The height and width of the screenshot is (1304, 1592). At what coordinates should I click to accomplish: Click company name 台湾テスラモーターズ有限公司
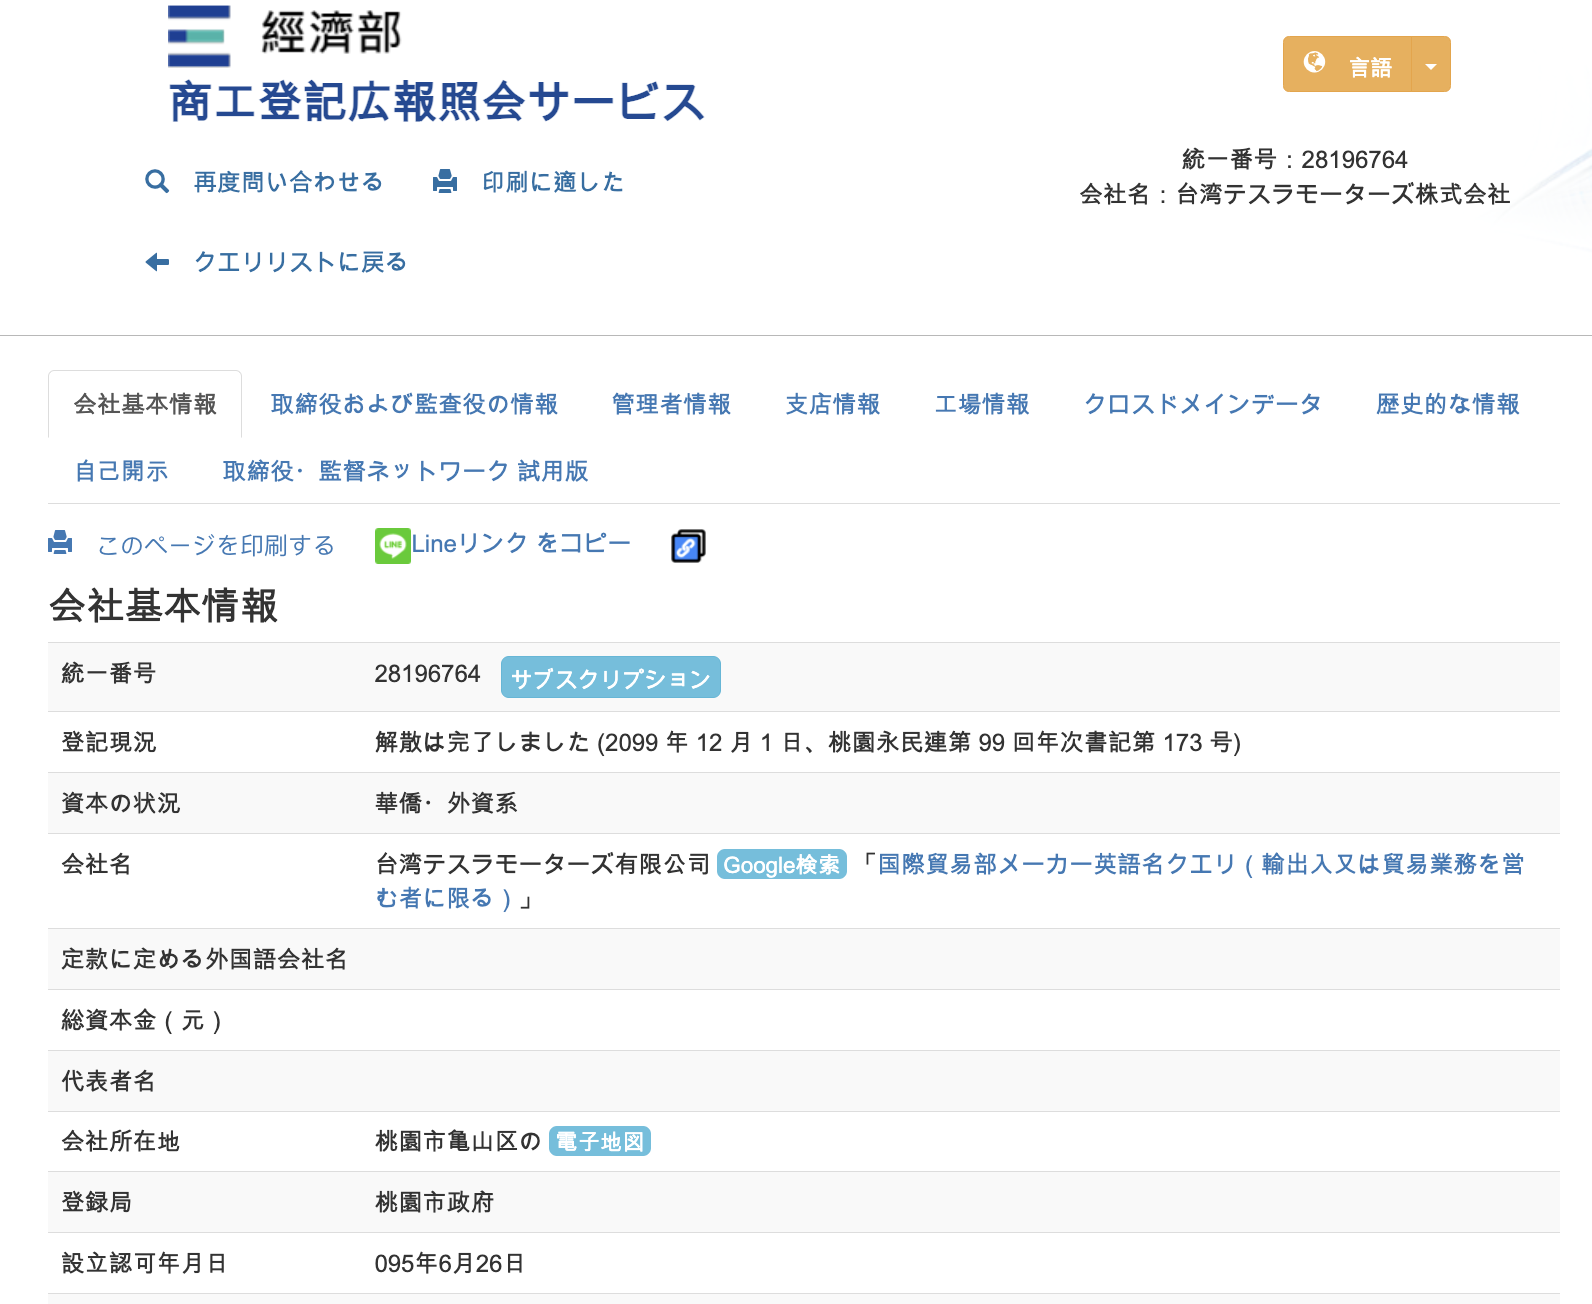pyautogui.click(x=543, y=864)
